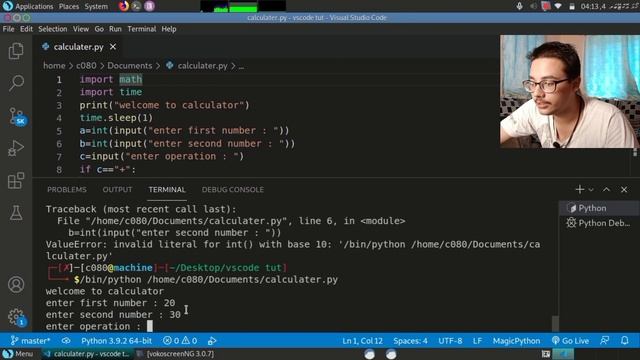The width and height of the screenshot is (640, 360).
Task: Open the File menu
Action: (8, 29)
